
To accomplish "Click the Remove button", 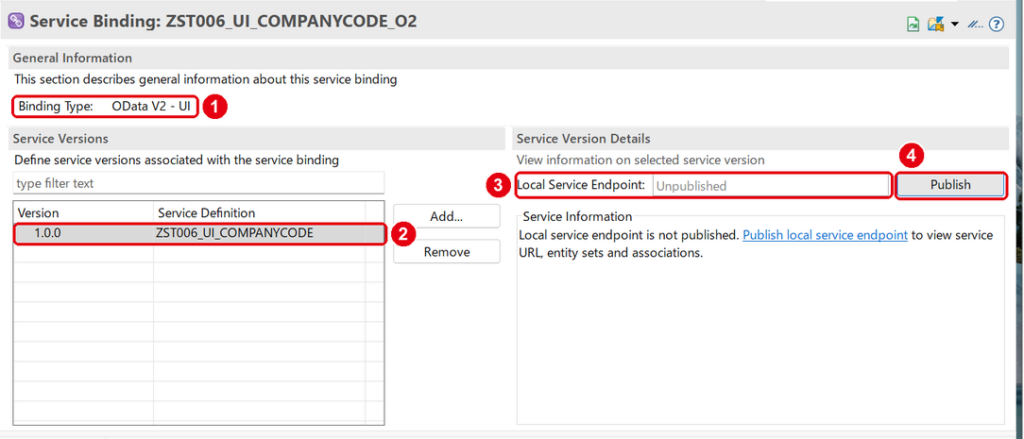I will [447, 252].
